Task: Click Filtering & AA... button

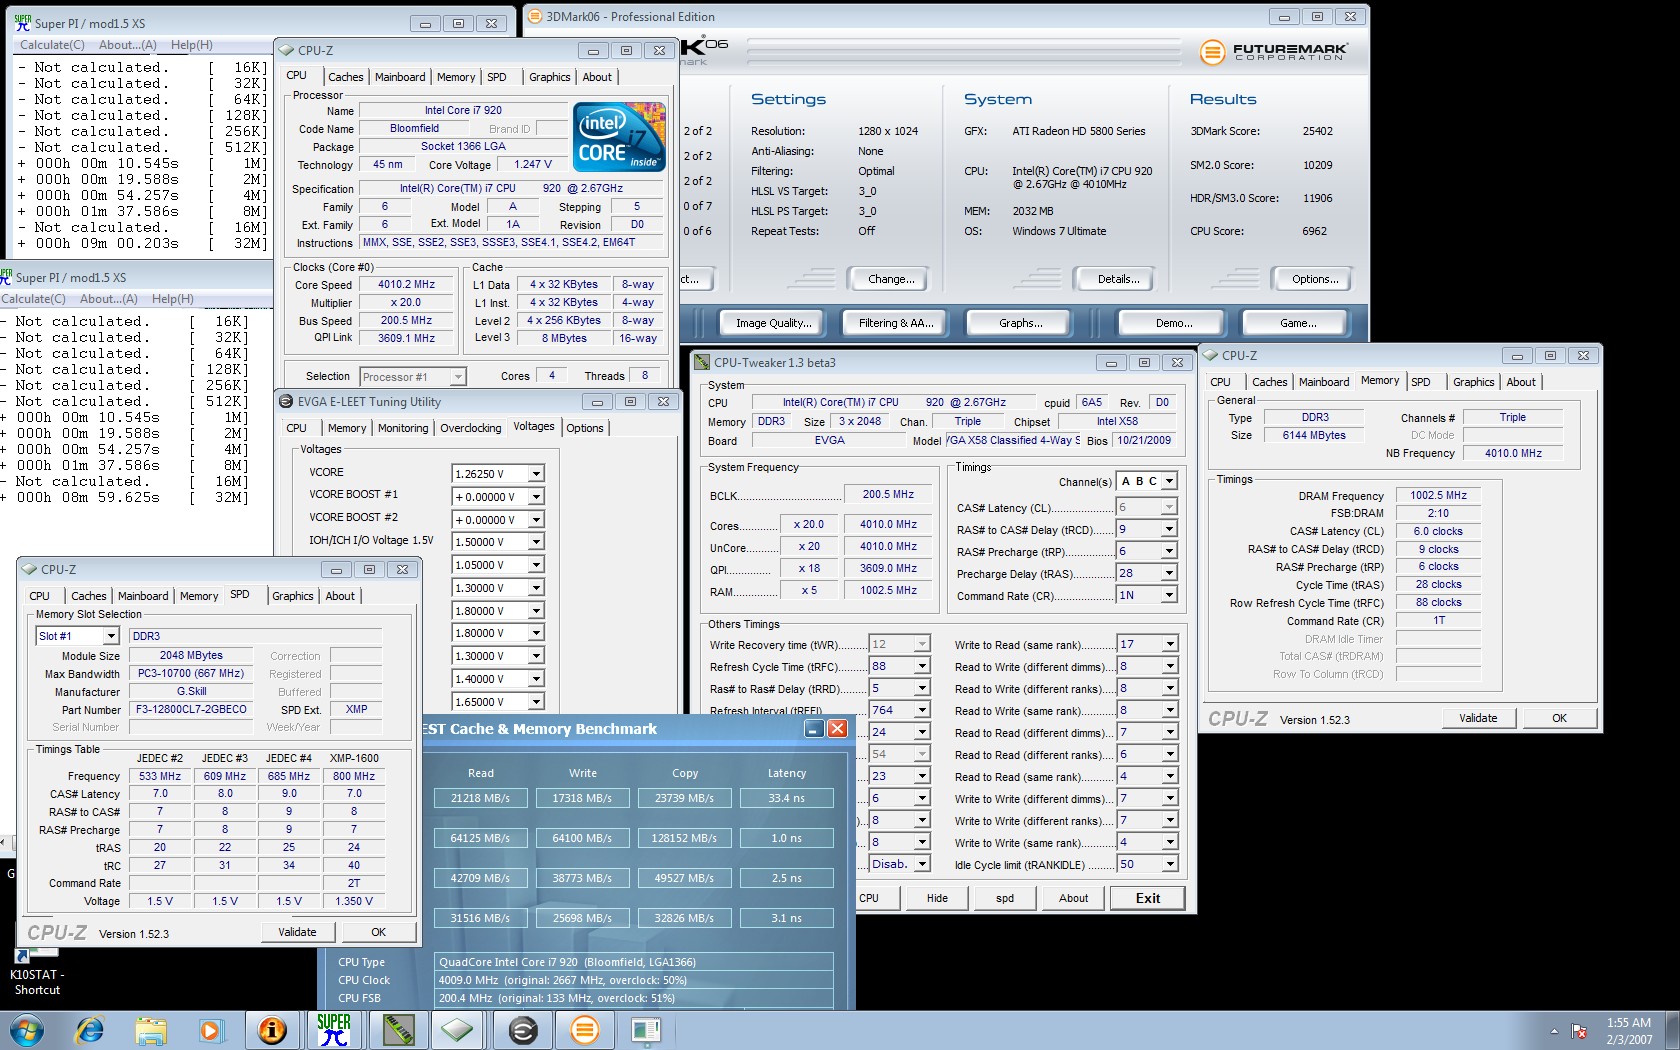Action: coord(896,323)
